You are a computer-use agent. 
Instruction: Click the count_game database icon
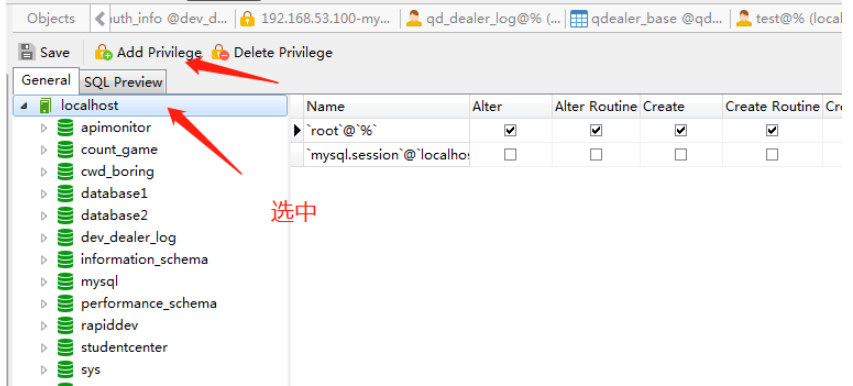[x=65, y=150]
